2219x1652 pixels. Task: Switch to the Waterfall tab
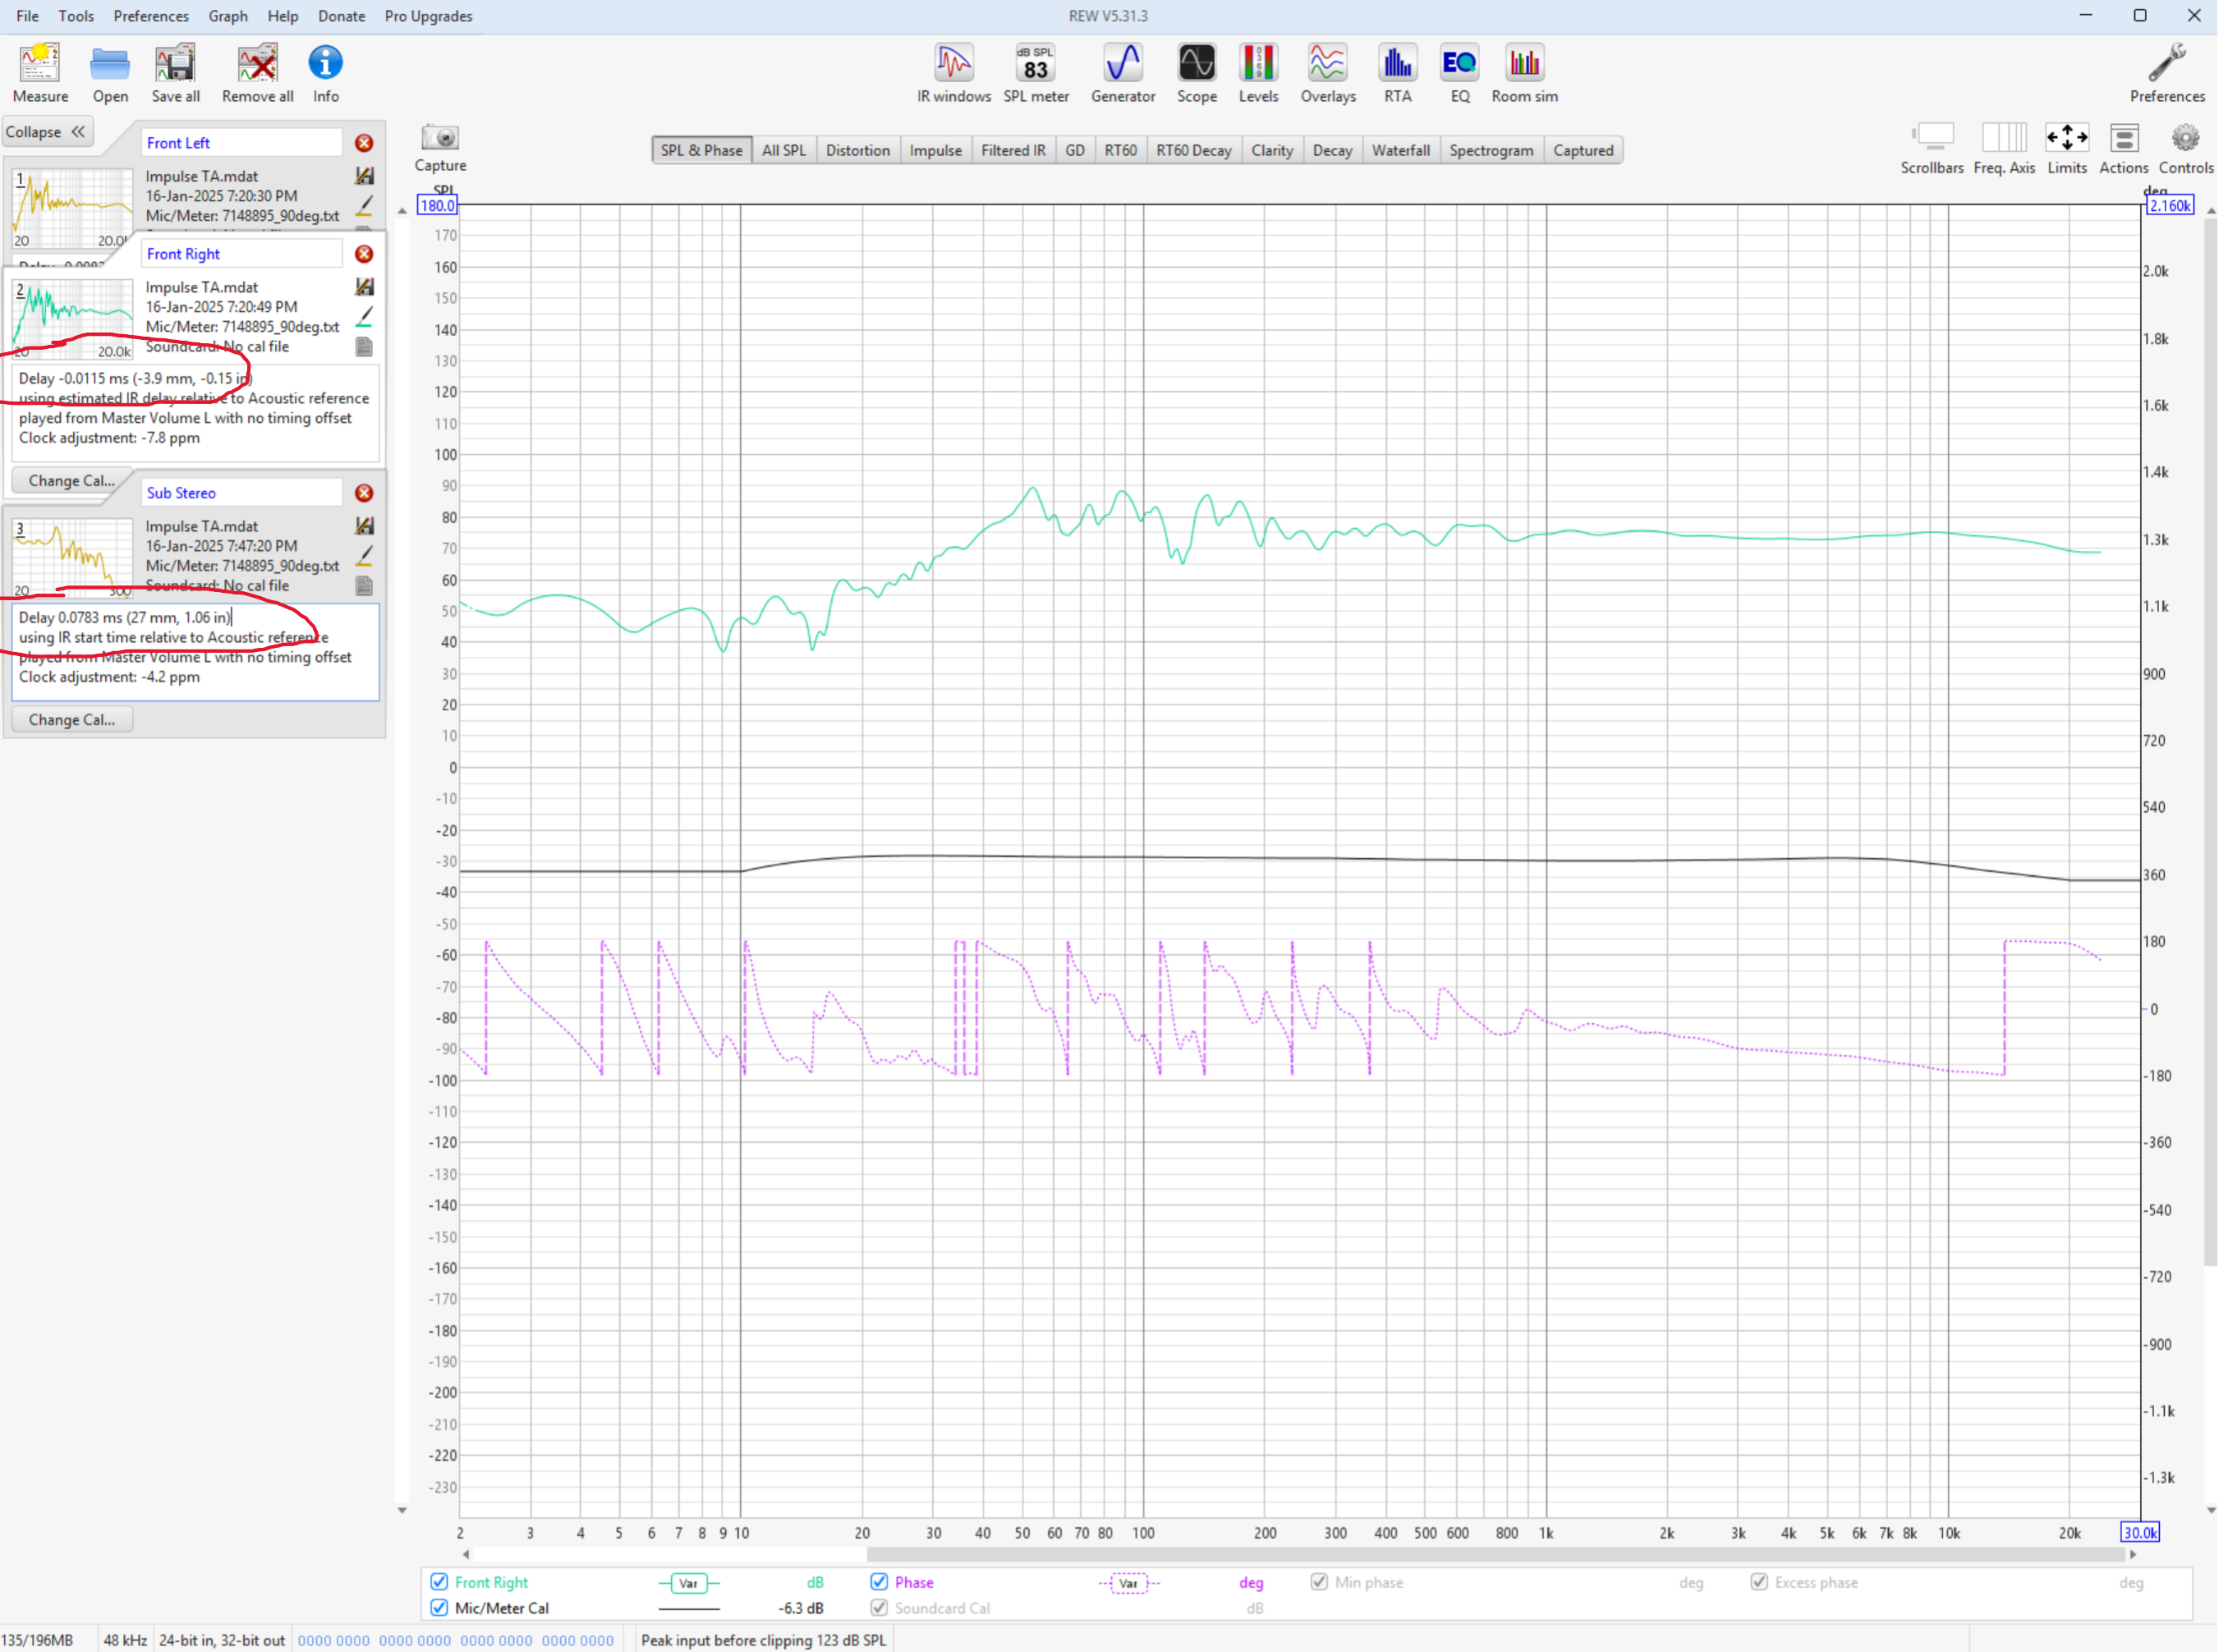pyautogui.click(x=1400, y=150)
